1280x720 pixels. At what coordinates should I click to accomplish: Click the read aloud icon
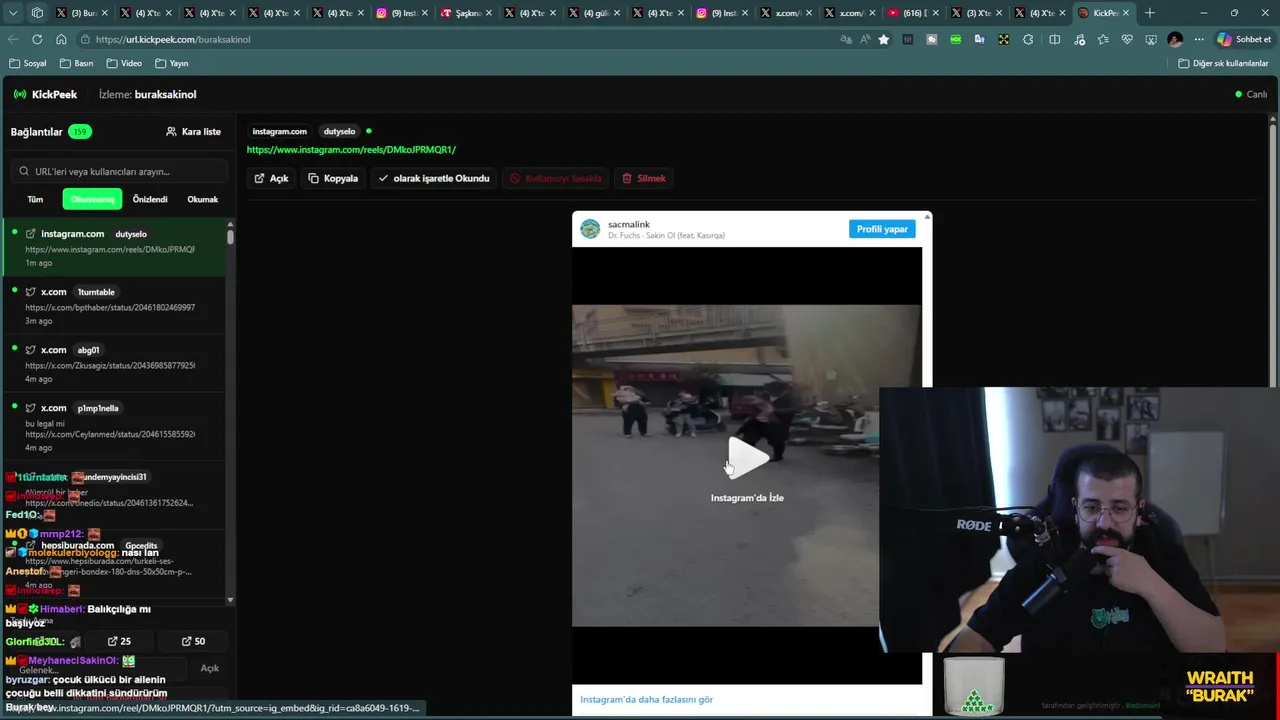tap(865, 39)
